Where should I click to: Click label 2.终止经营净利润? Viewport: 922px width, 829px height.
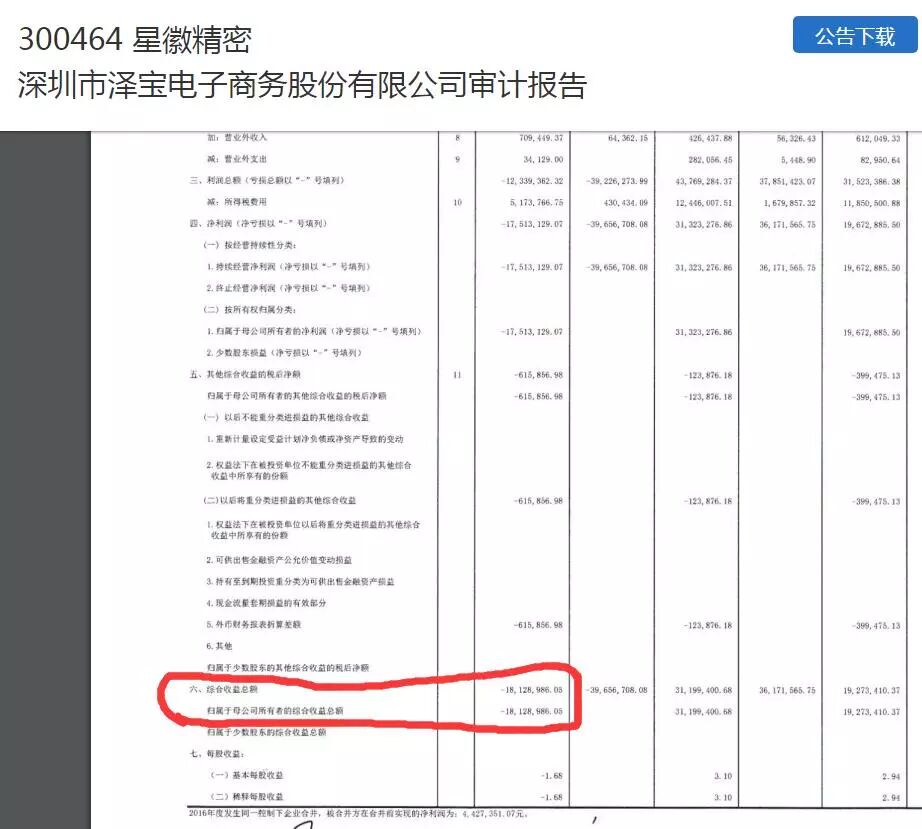point(289,288)
